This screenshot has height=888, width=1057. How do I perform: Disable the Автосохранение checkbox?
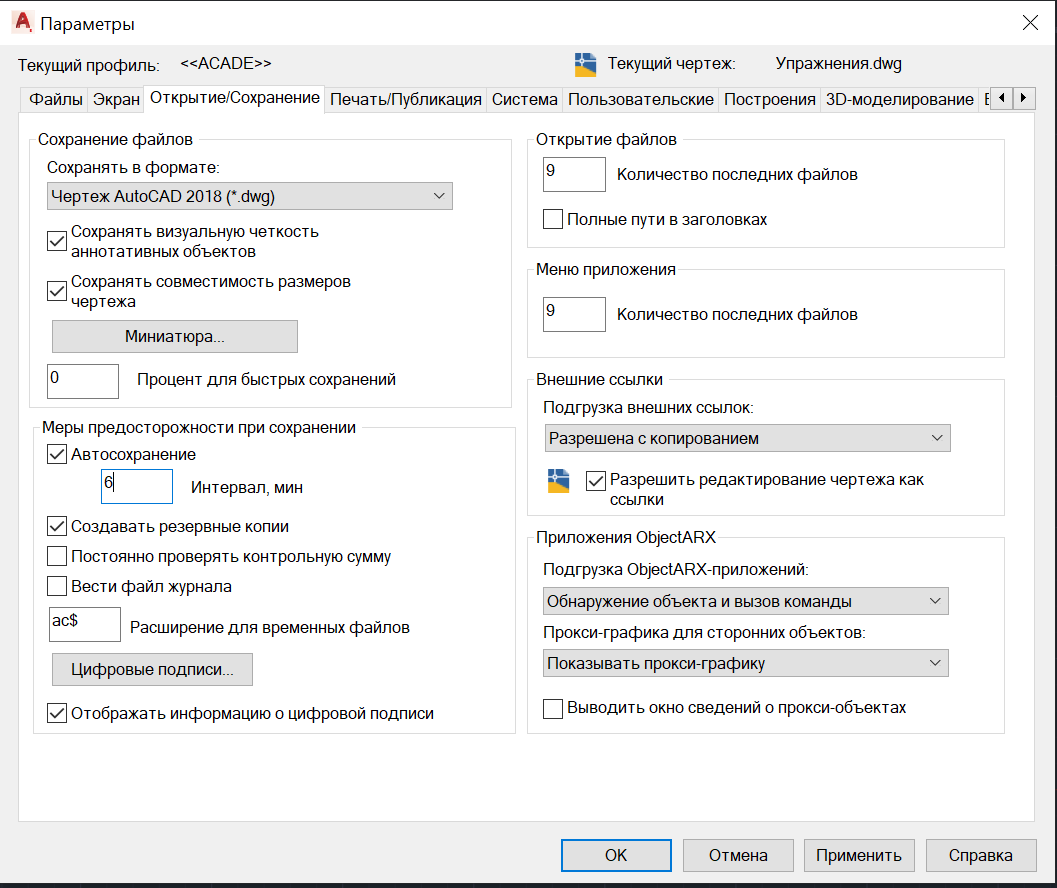pyautogui.click(x=57, y=454)
